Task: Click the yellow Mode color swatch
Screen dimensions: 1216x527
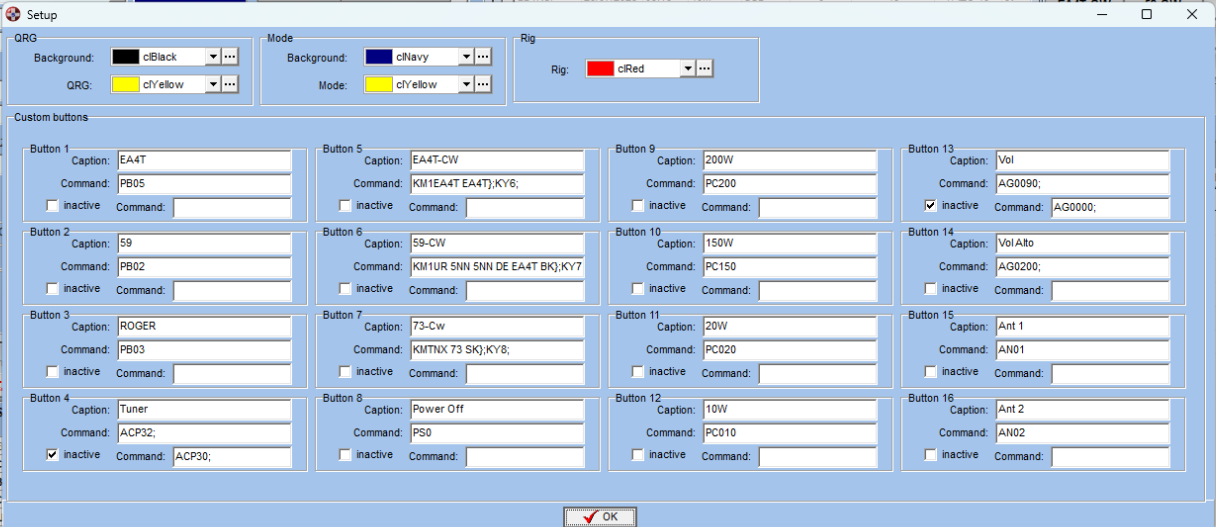Action: tap(378, 85)
